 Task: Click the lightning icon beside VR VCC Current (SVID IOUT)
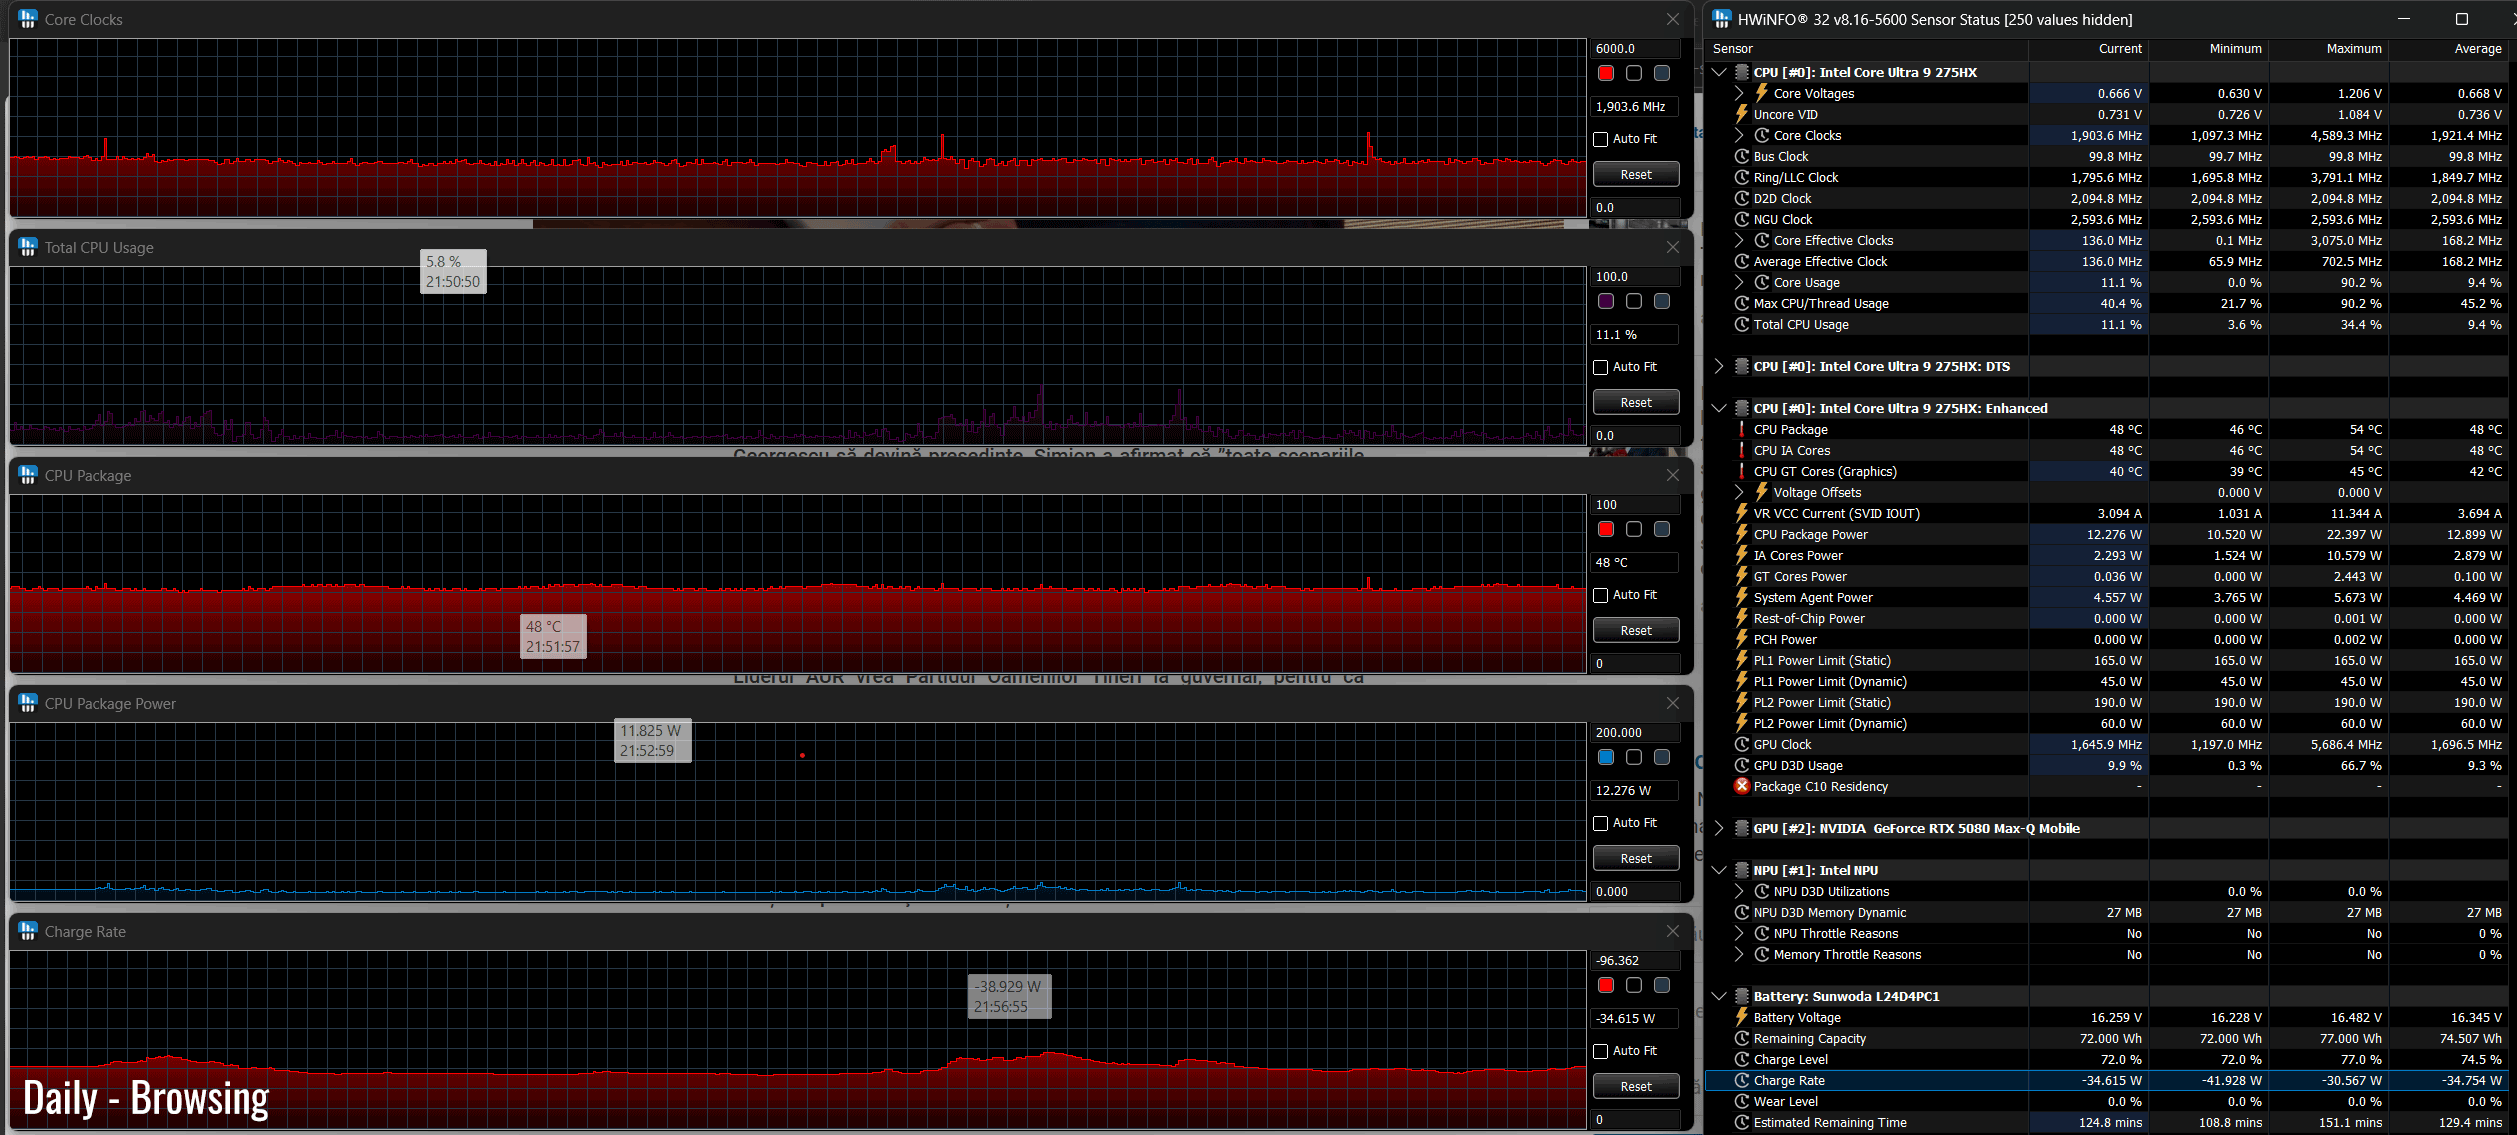pyautogui.click(x=1742, y=513)
